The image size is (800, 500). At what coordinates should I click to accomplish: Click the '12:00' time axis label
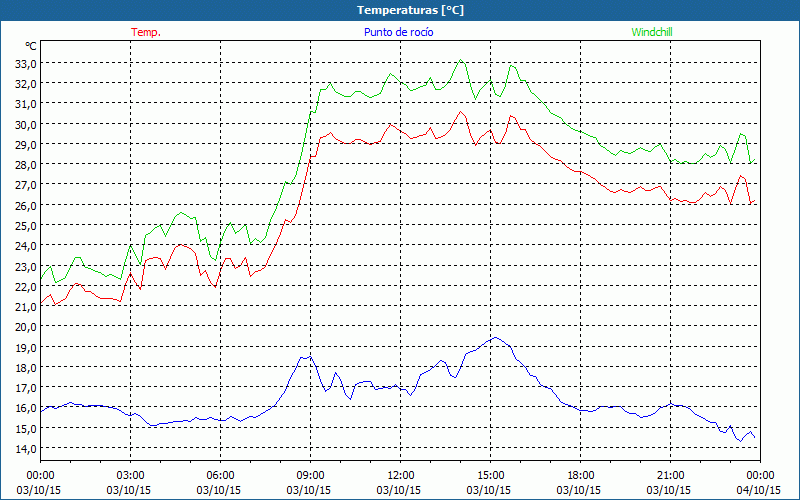[x=401, y=476]
